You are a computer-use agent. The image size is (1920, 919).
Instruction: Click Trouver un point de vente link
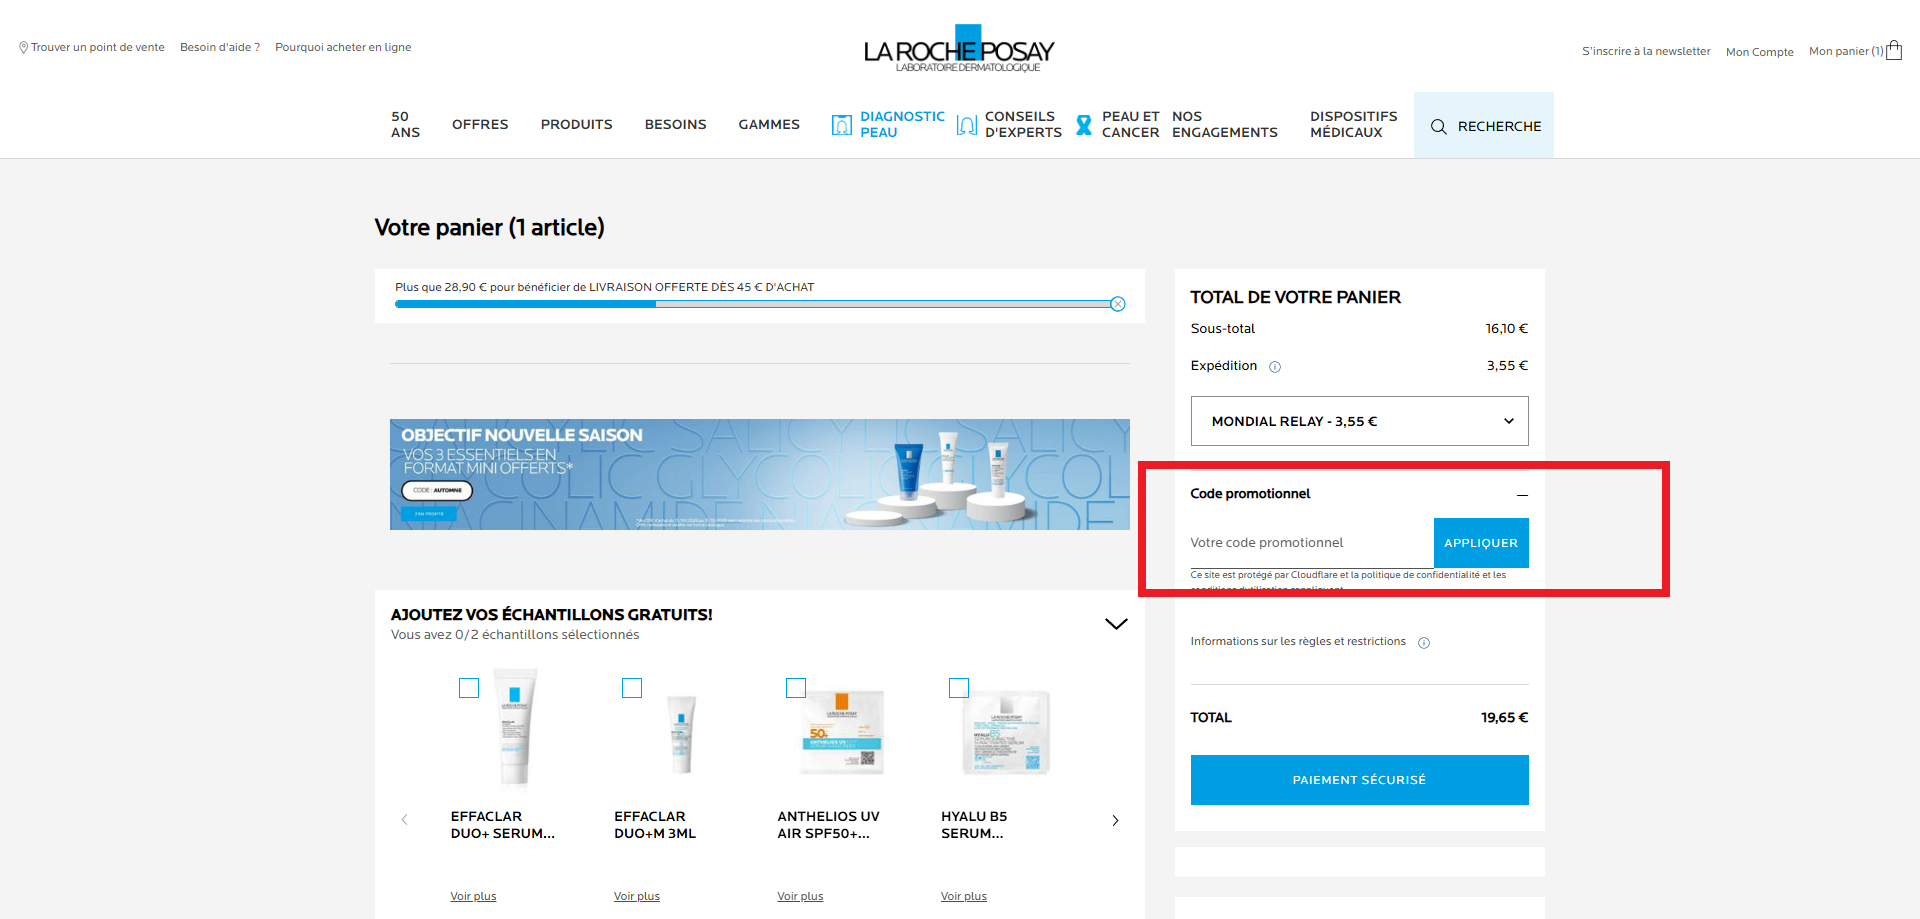(x=97, y=47)
